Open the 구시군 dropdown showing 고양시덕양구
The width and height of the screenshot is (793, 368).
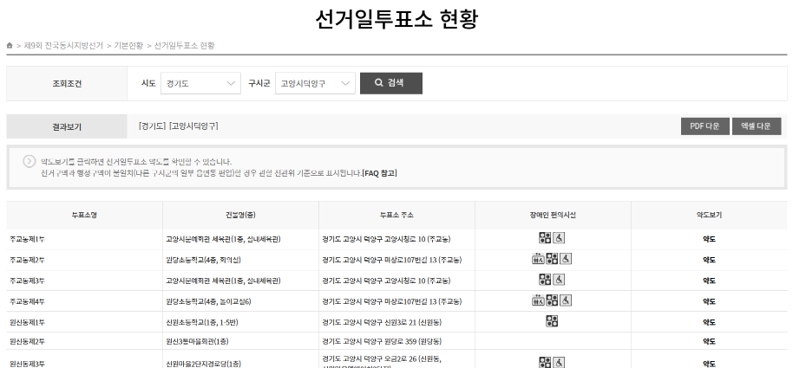(x=315, y=83)
